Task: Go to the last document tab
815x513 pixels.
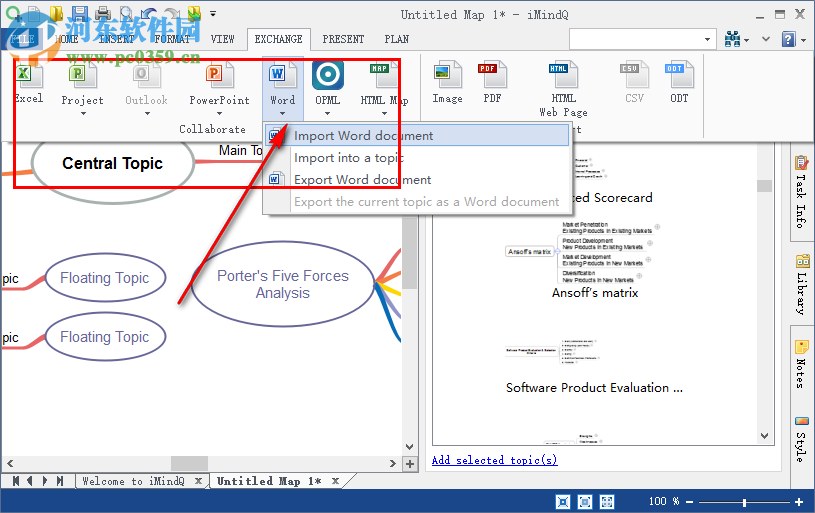Action: pyautogui.click(x=60, y=481)
